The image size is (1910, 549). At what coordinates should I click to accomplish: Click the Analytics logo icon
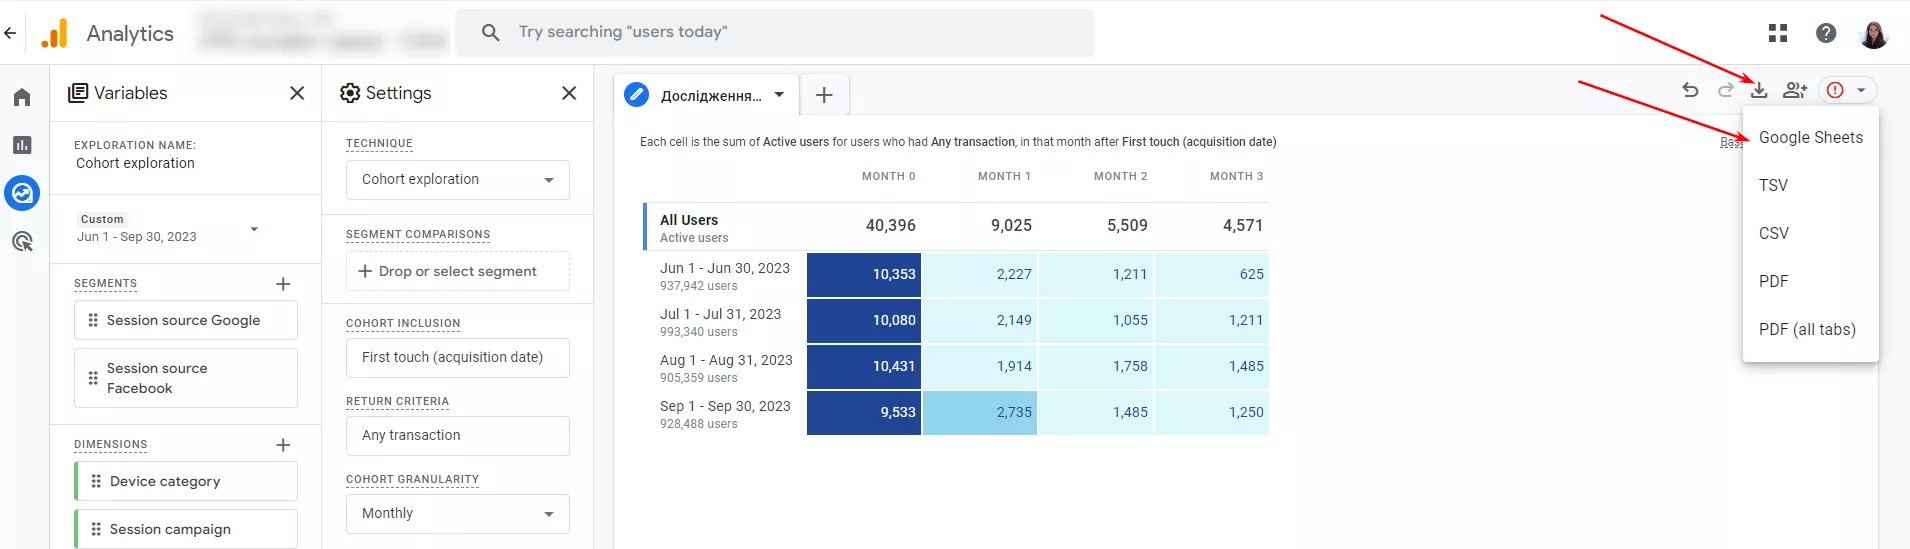tap(55, 33)
